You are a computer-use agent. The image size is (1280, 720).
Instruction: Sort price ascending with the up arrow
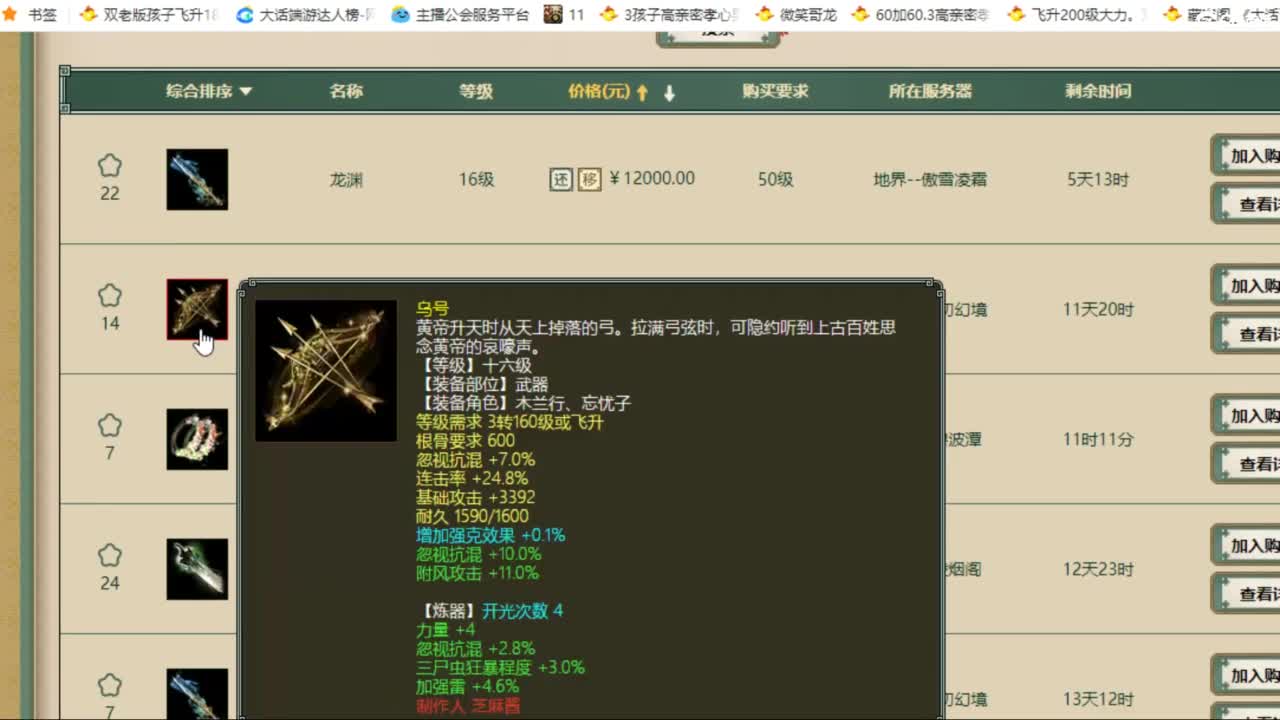pyautogui.click(x=642, y=92)
